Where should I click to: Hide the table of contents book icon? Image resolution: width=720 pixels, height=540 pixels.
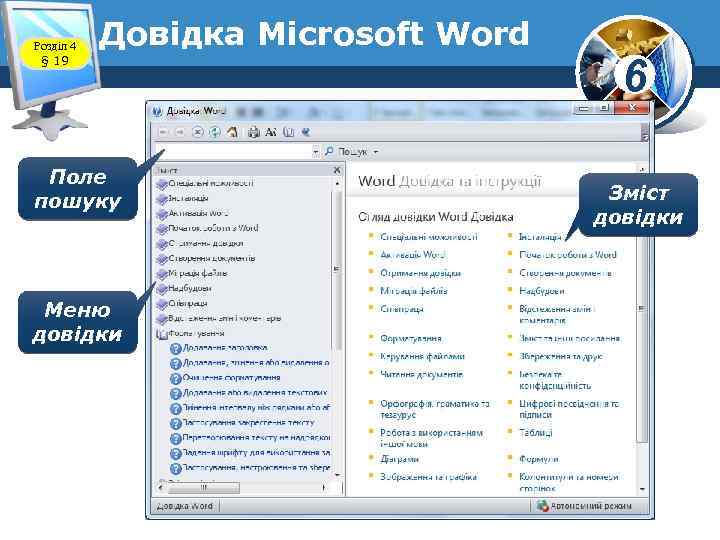tap(288, 132)
